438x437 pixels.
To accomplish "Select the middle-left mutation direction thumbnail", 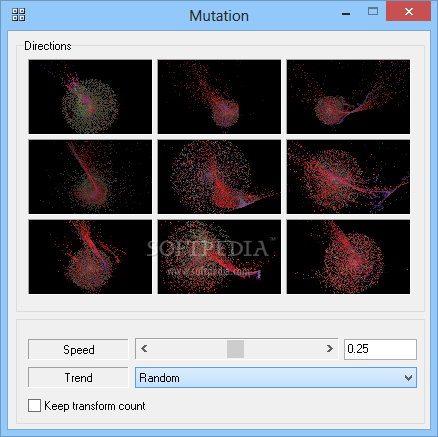I will click(x=90, y=177).
